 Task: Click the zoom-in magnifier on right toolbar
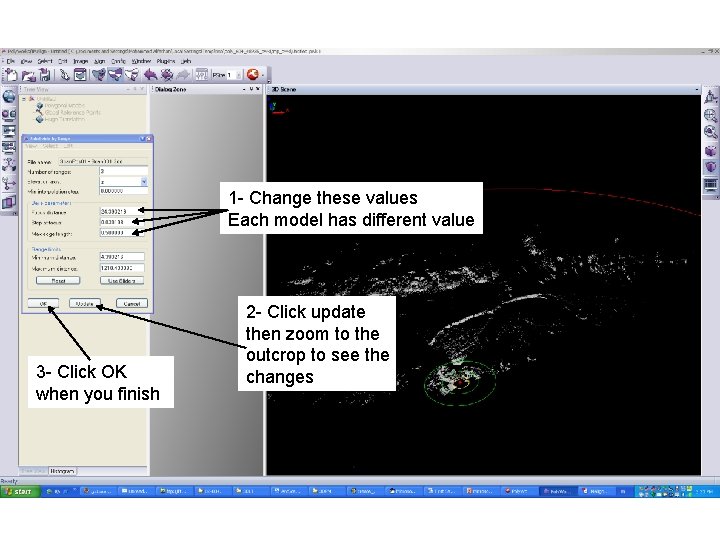(x=711, y=115)
